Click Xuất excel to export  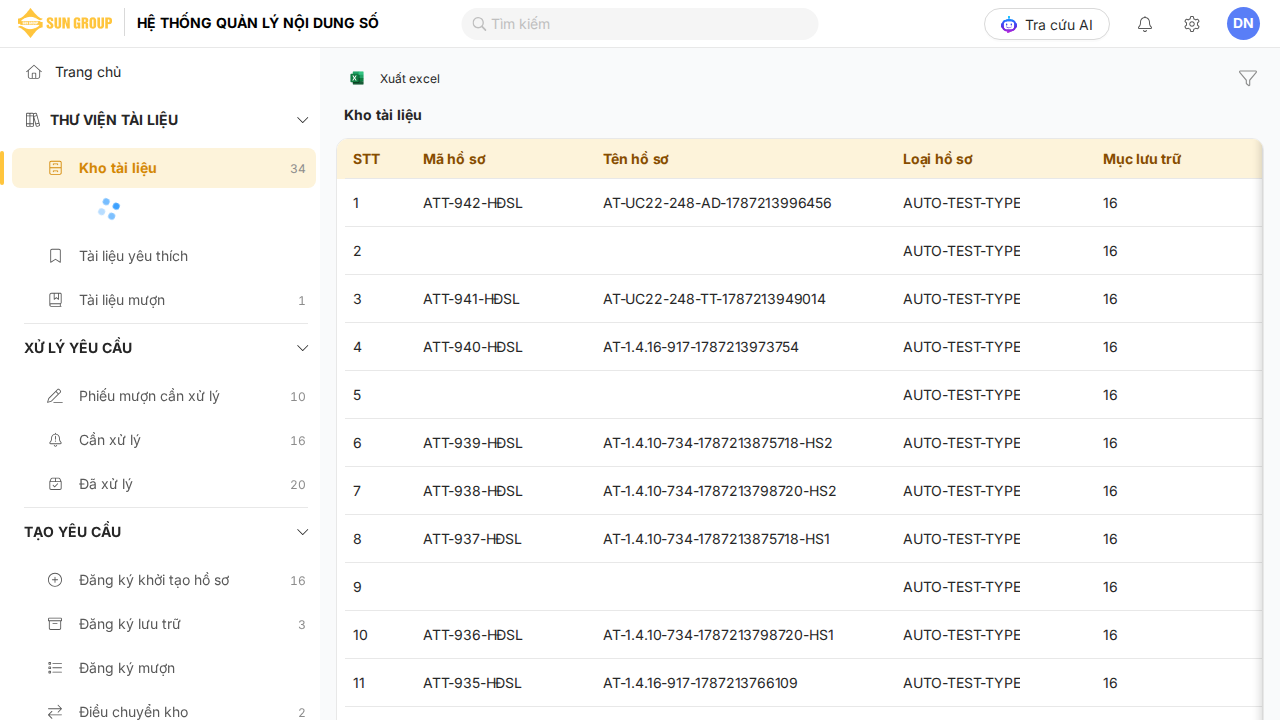410,79
